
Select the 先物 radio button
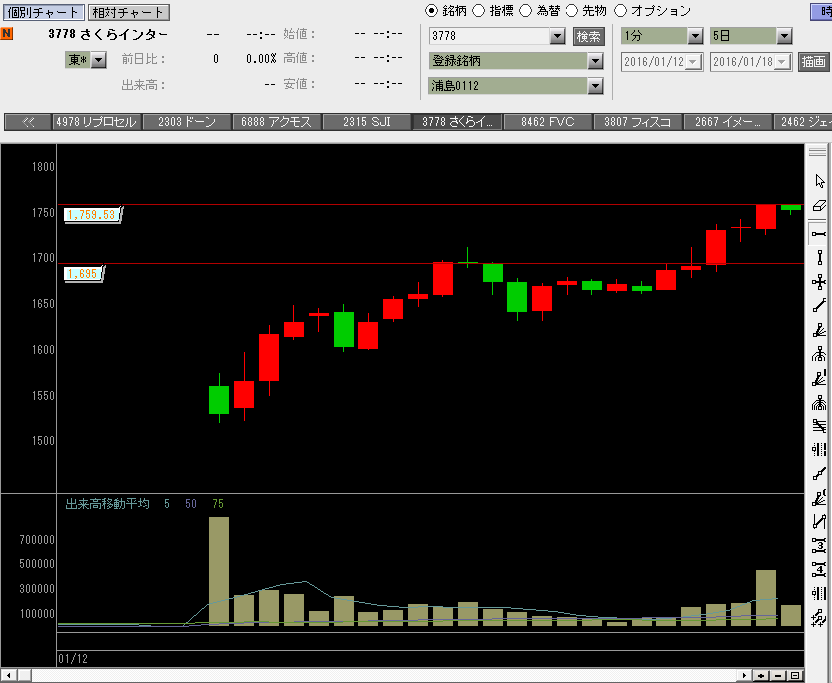click(x=572, y=11)
